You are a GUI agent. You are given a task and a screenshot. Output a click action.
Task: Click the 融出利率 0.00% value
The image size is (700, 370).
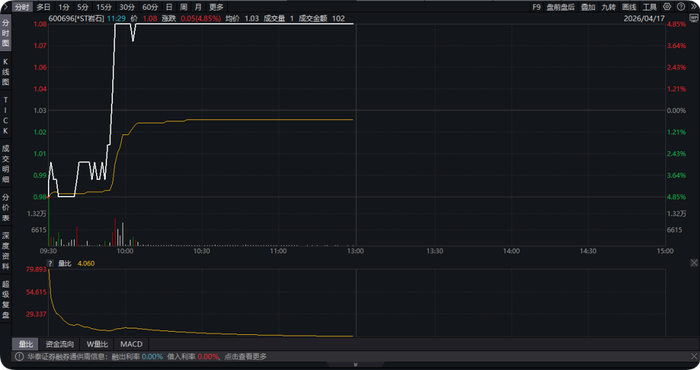(152, 357)
